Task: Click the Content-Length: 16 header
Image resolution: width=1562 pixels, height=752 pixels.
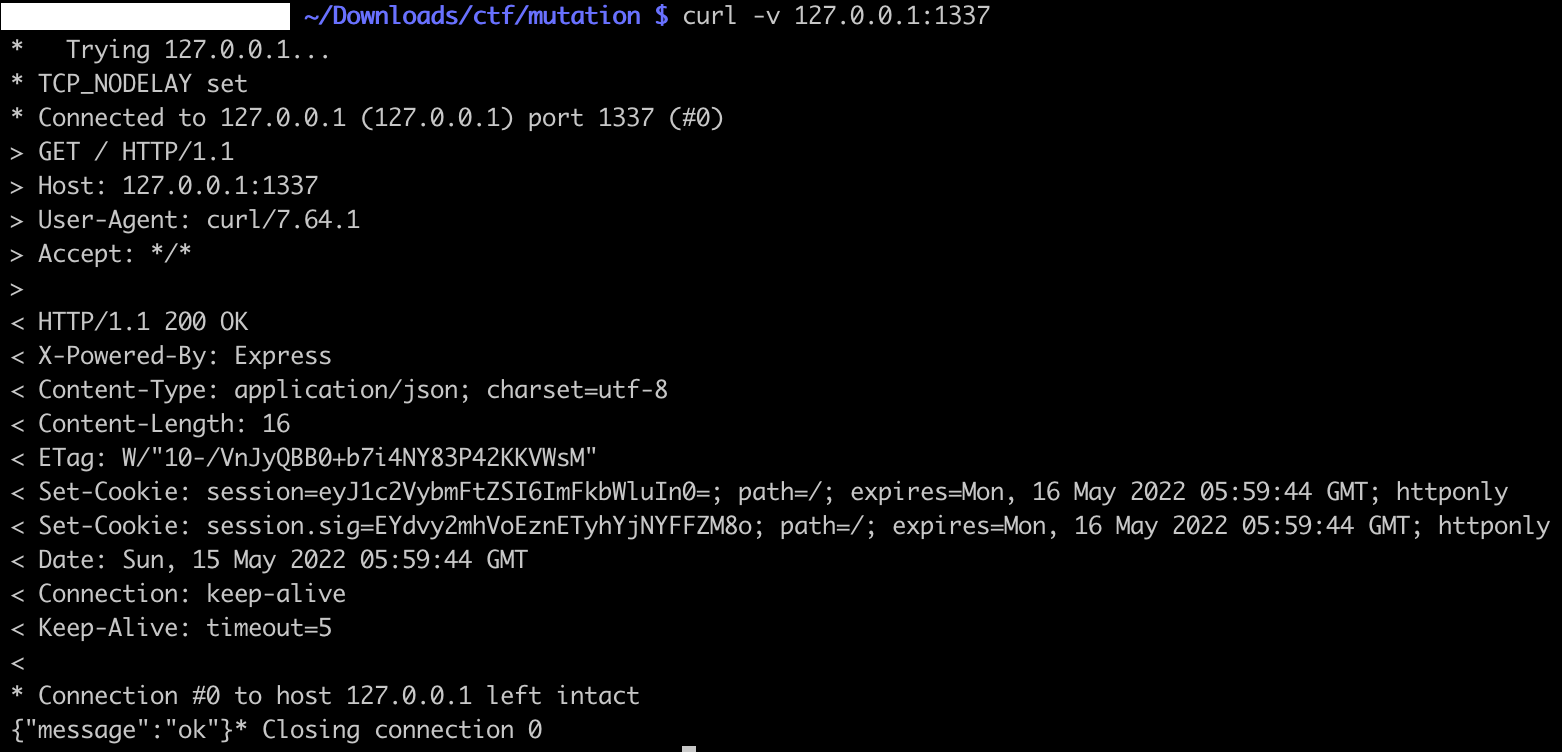Action: (x=164, y=424)
